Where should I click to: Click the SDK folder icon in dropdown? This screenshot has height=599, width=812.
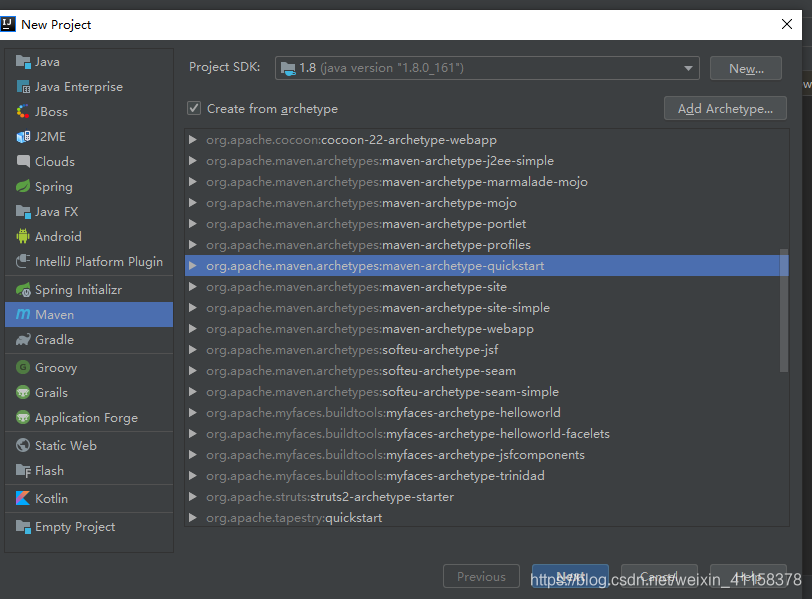click(x=288, y=68)
